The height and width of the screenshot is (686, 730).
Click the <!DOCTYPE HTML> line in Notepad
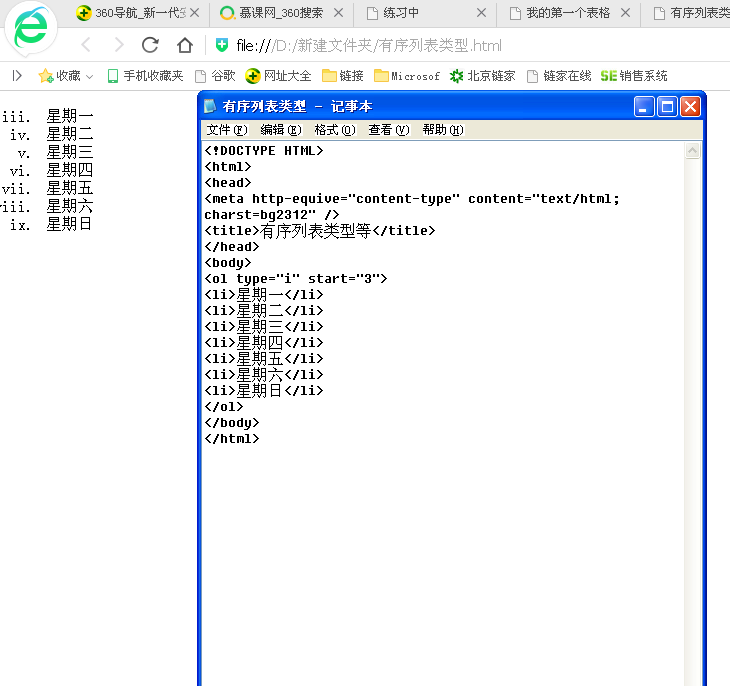point(264,151)
